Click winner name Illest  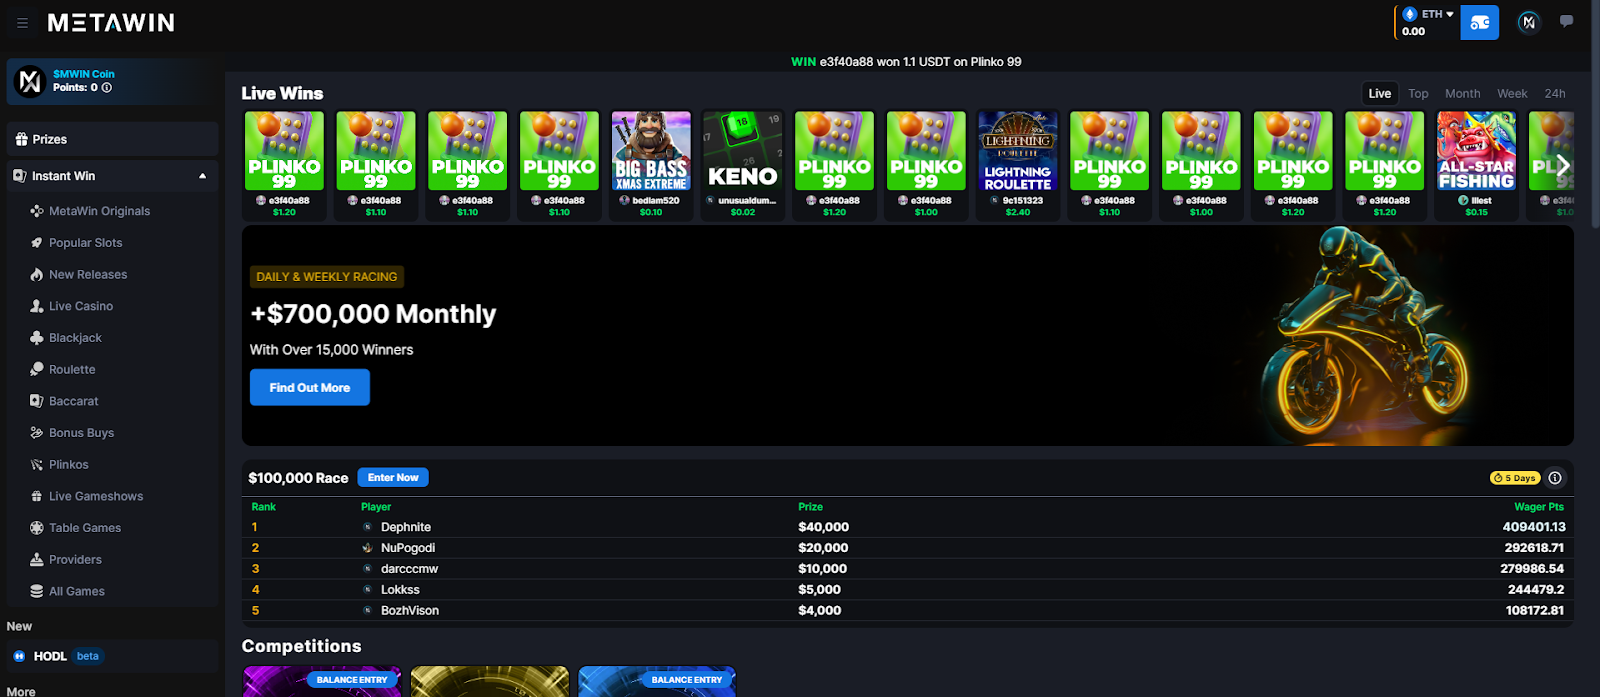pyautogui.click(x=1482, y=201)
